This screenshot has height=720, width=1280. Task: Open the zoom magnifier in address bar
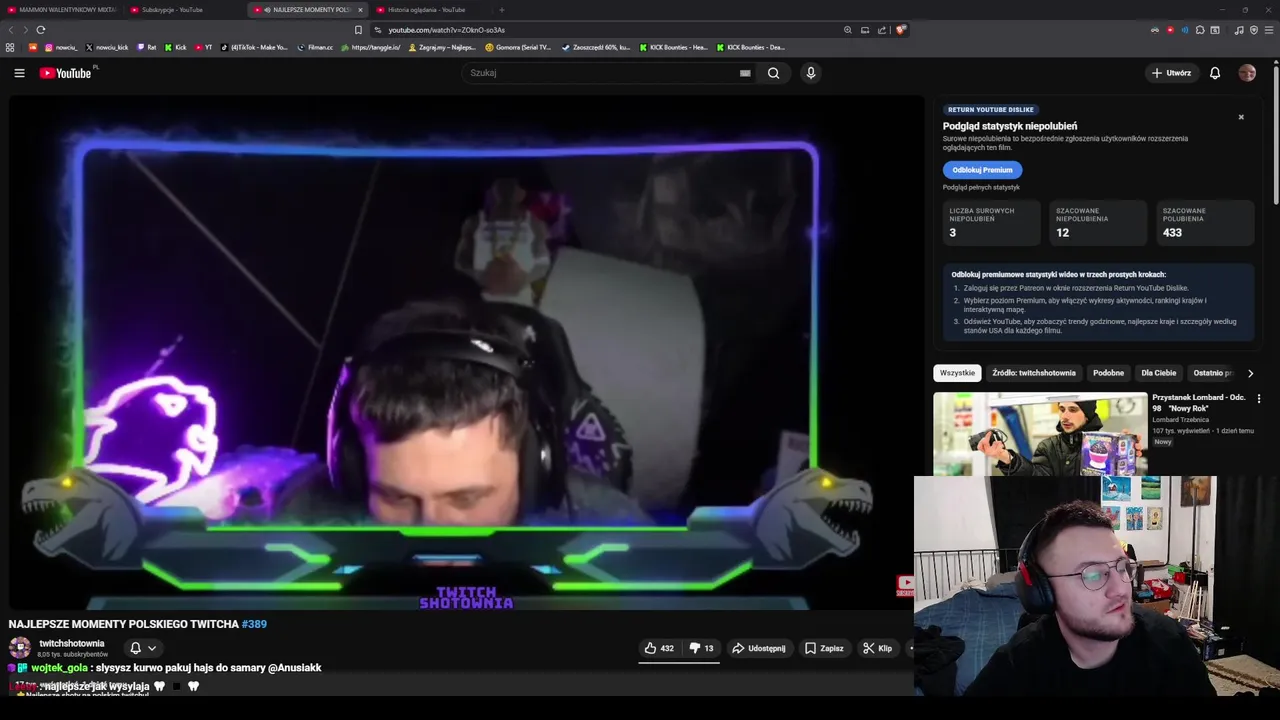(848, 30)
